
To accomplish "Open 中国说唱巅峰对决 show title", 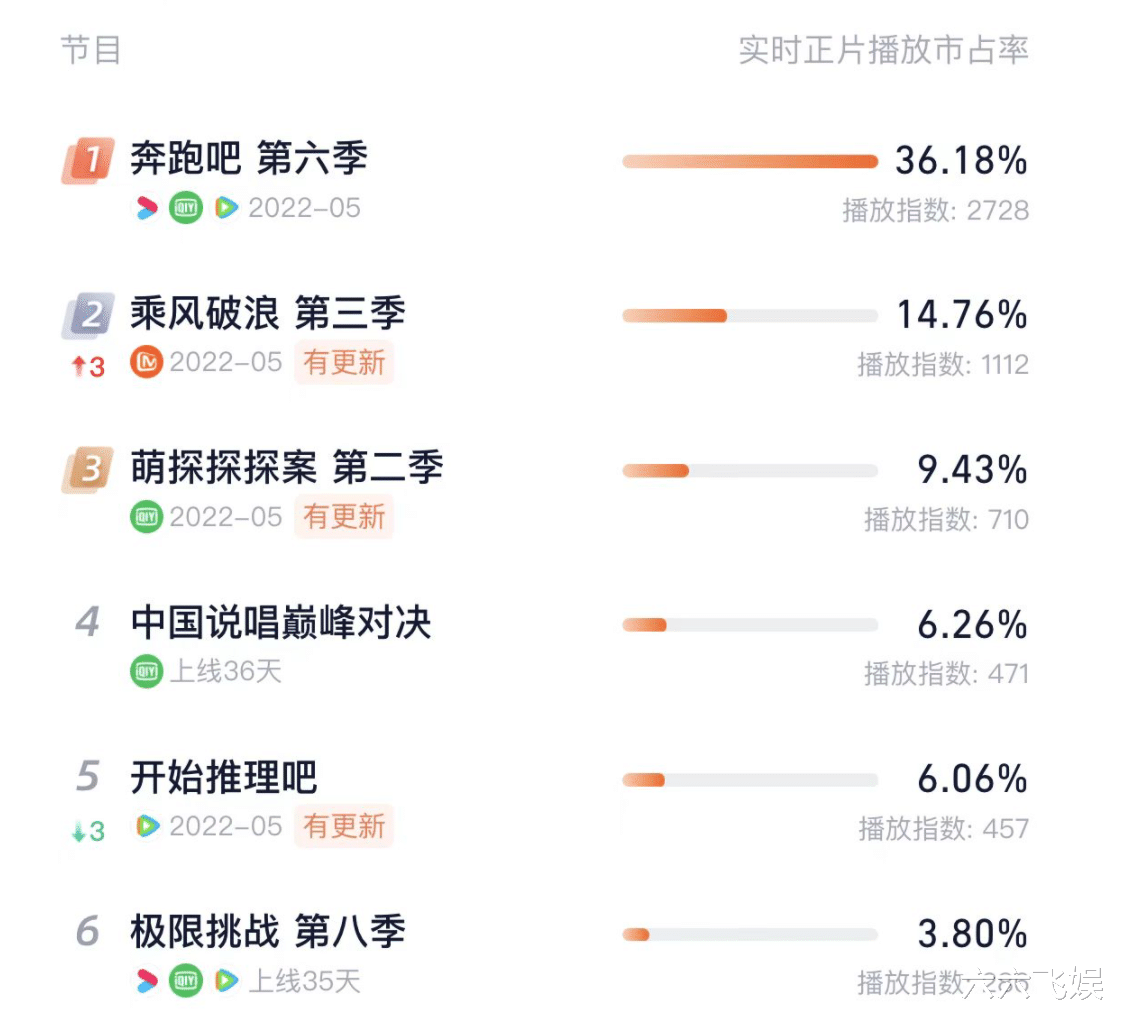I will [281, 622].
